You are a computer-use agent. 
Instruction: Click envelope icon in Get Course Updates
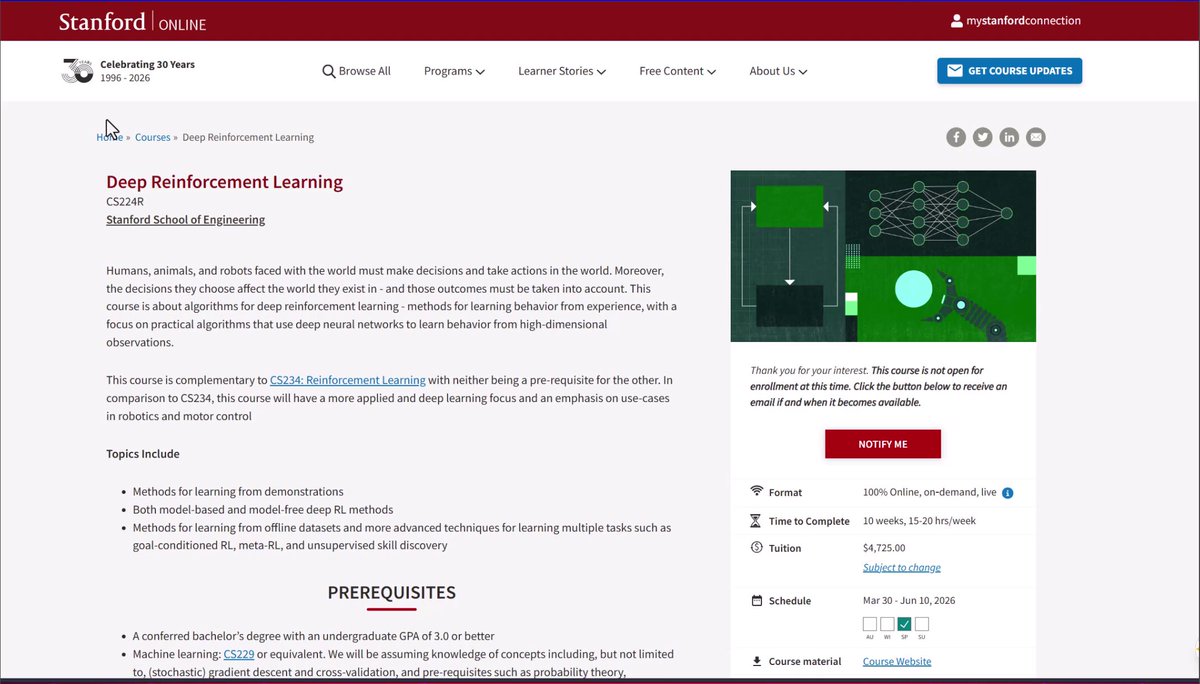coord(954,71)
